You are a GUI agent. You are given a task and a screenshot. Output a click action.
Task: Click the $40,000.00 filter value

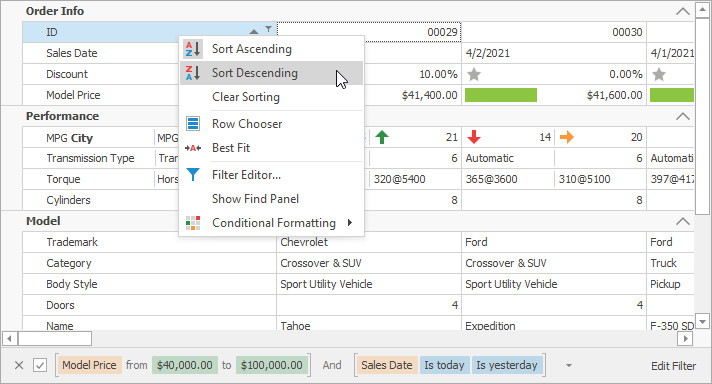(185, 365)
